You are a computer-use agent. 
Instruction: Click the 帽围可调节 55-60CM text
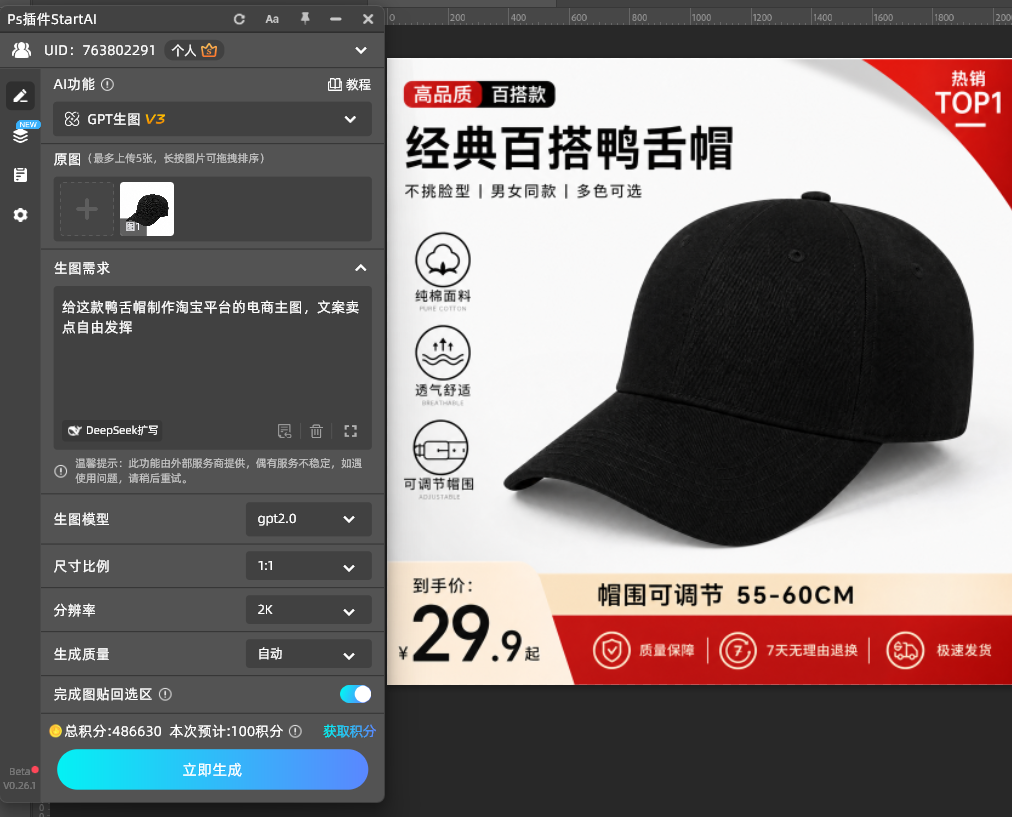coord(726,595)
